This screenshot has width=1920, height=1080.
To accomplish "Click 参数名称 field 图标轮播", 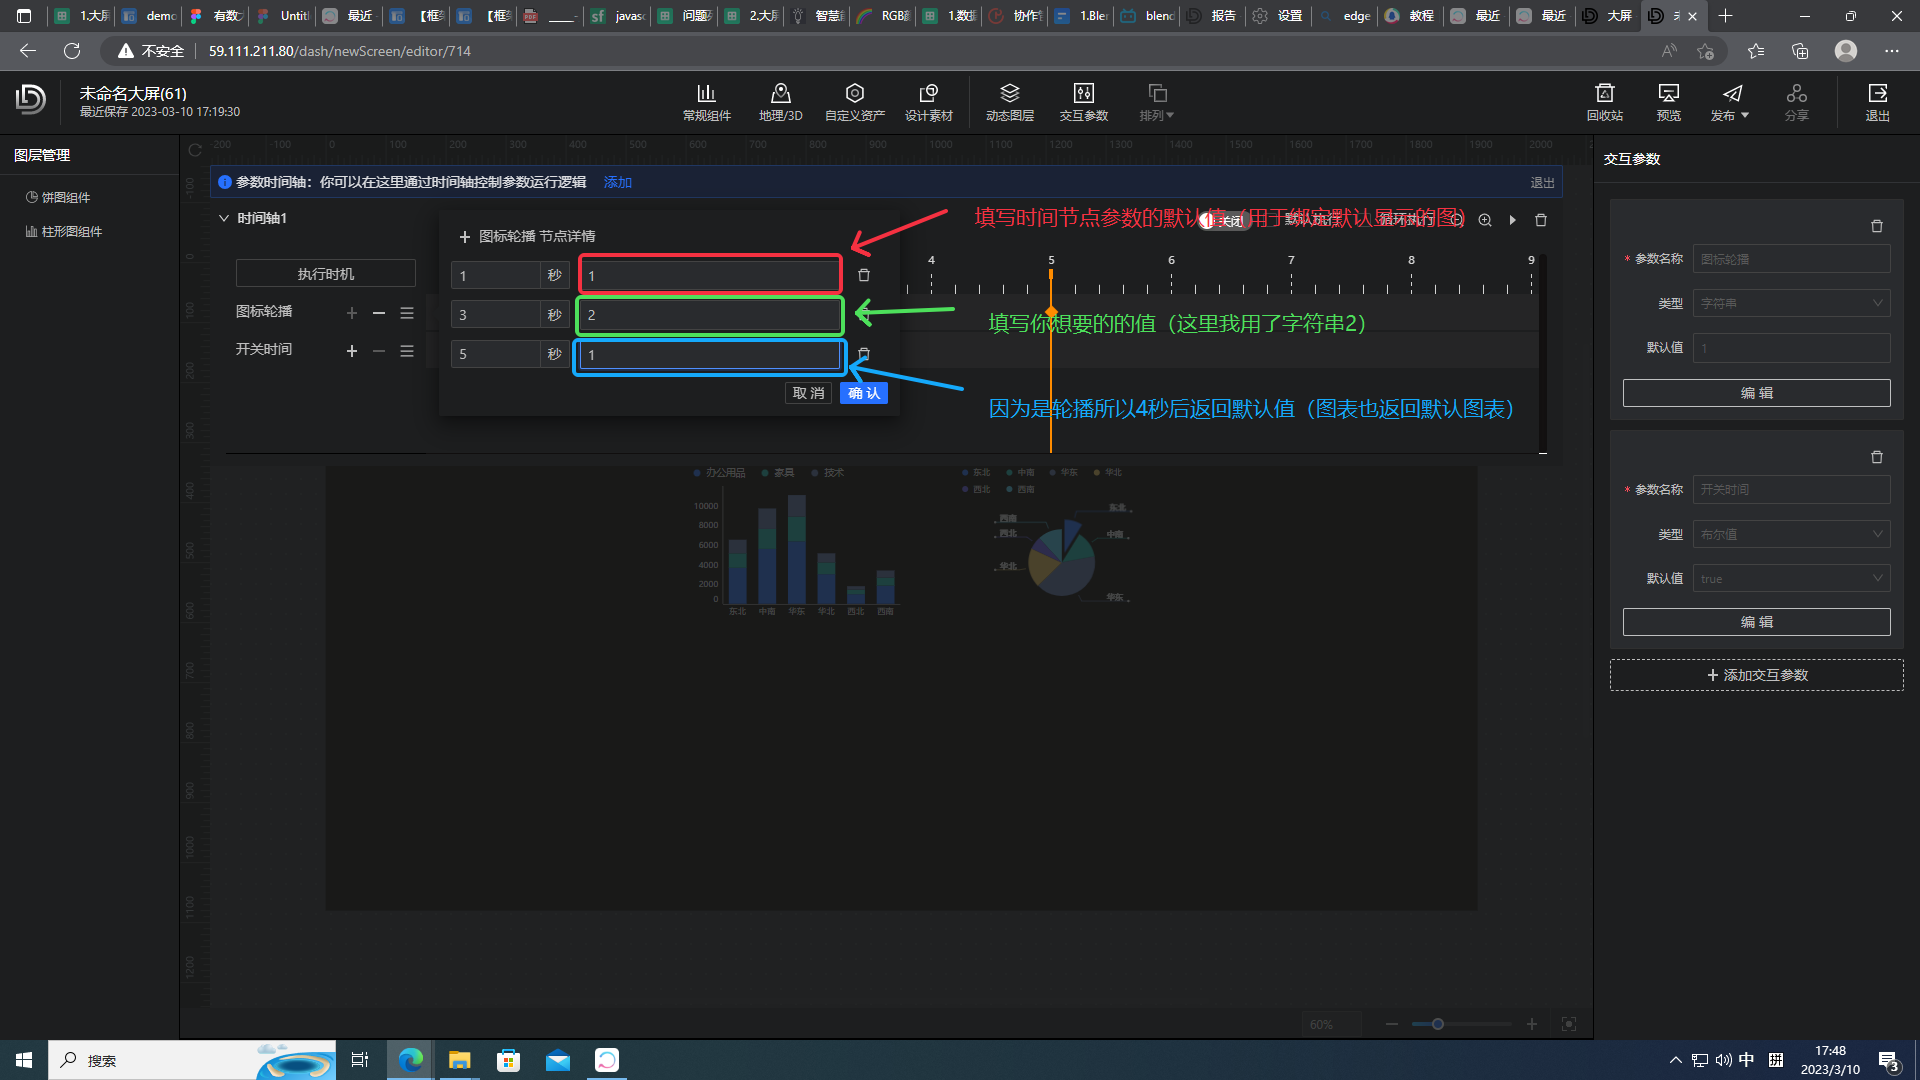I will pyautogui.click(x=1791, y=259).
